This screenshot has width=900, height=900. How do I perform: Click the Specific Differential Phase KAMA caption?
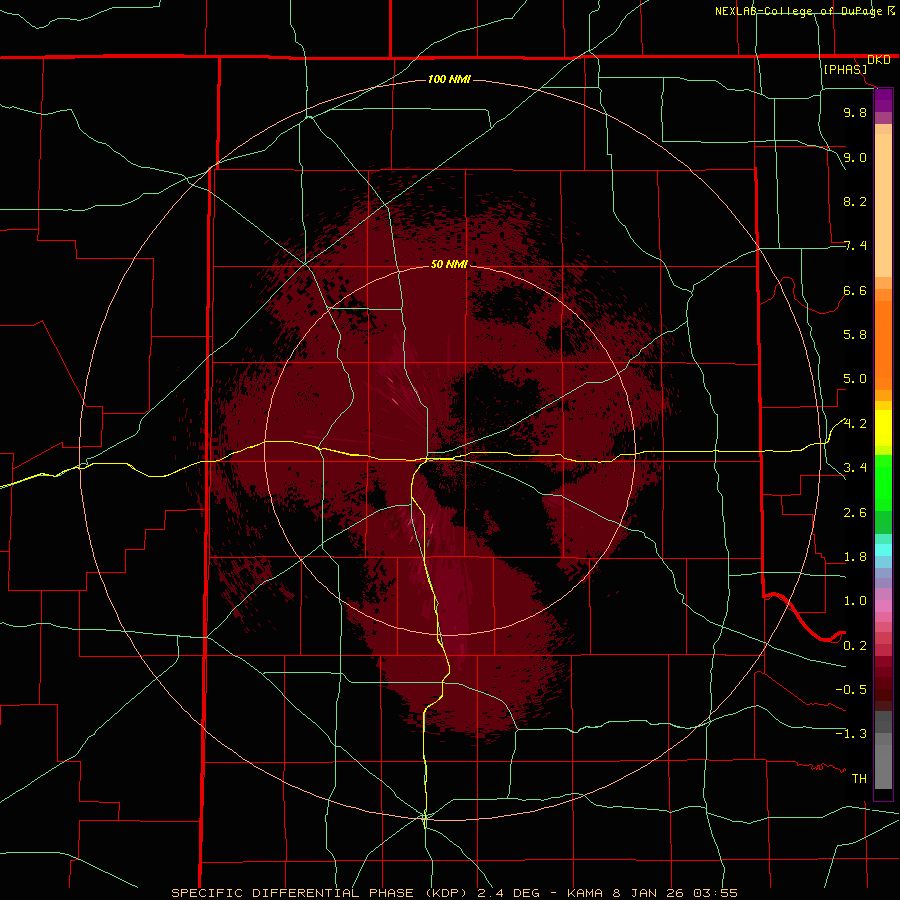click(x=455, y=893)
